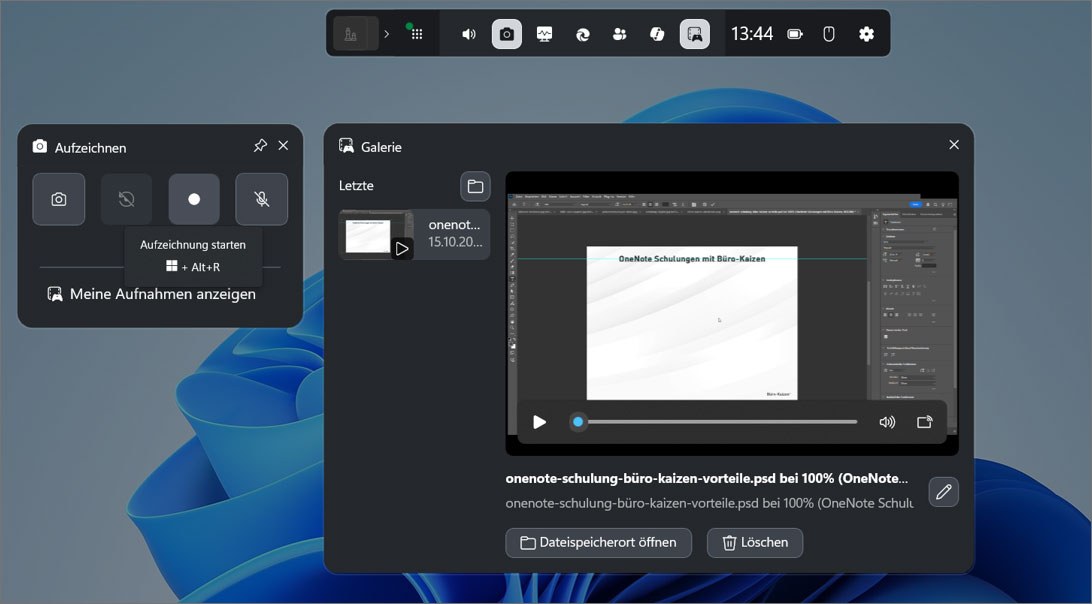
Task: Open the widget menu grid icon
Action: pyautogui.click(x=417, y=34)
